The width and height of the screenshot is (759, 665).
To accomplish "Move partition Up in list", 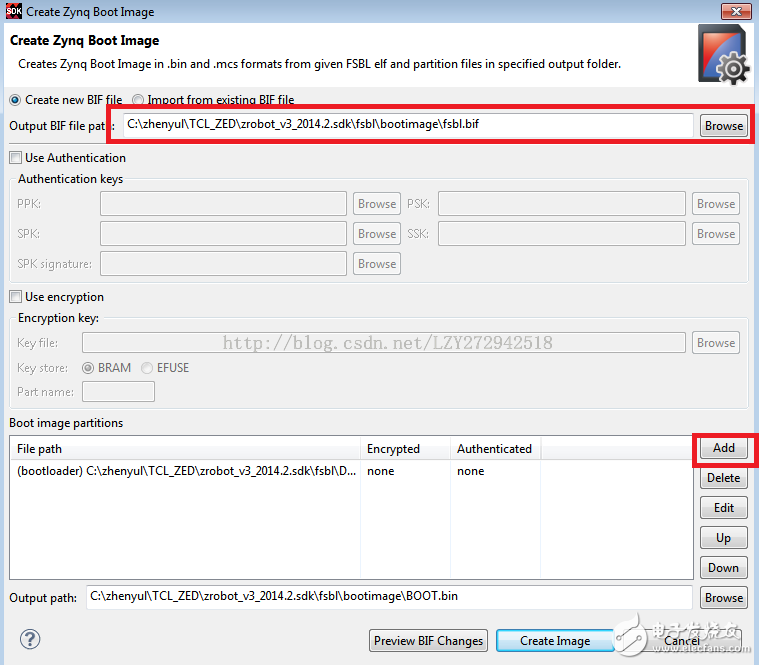I will [x=723, y=538].
